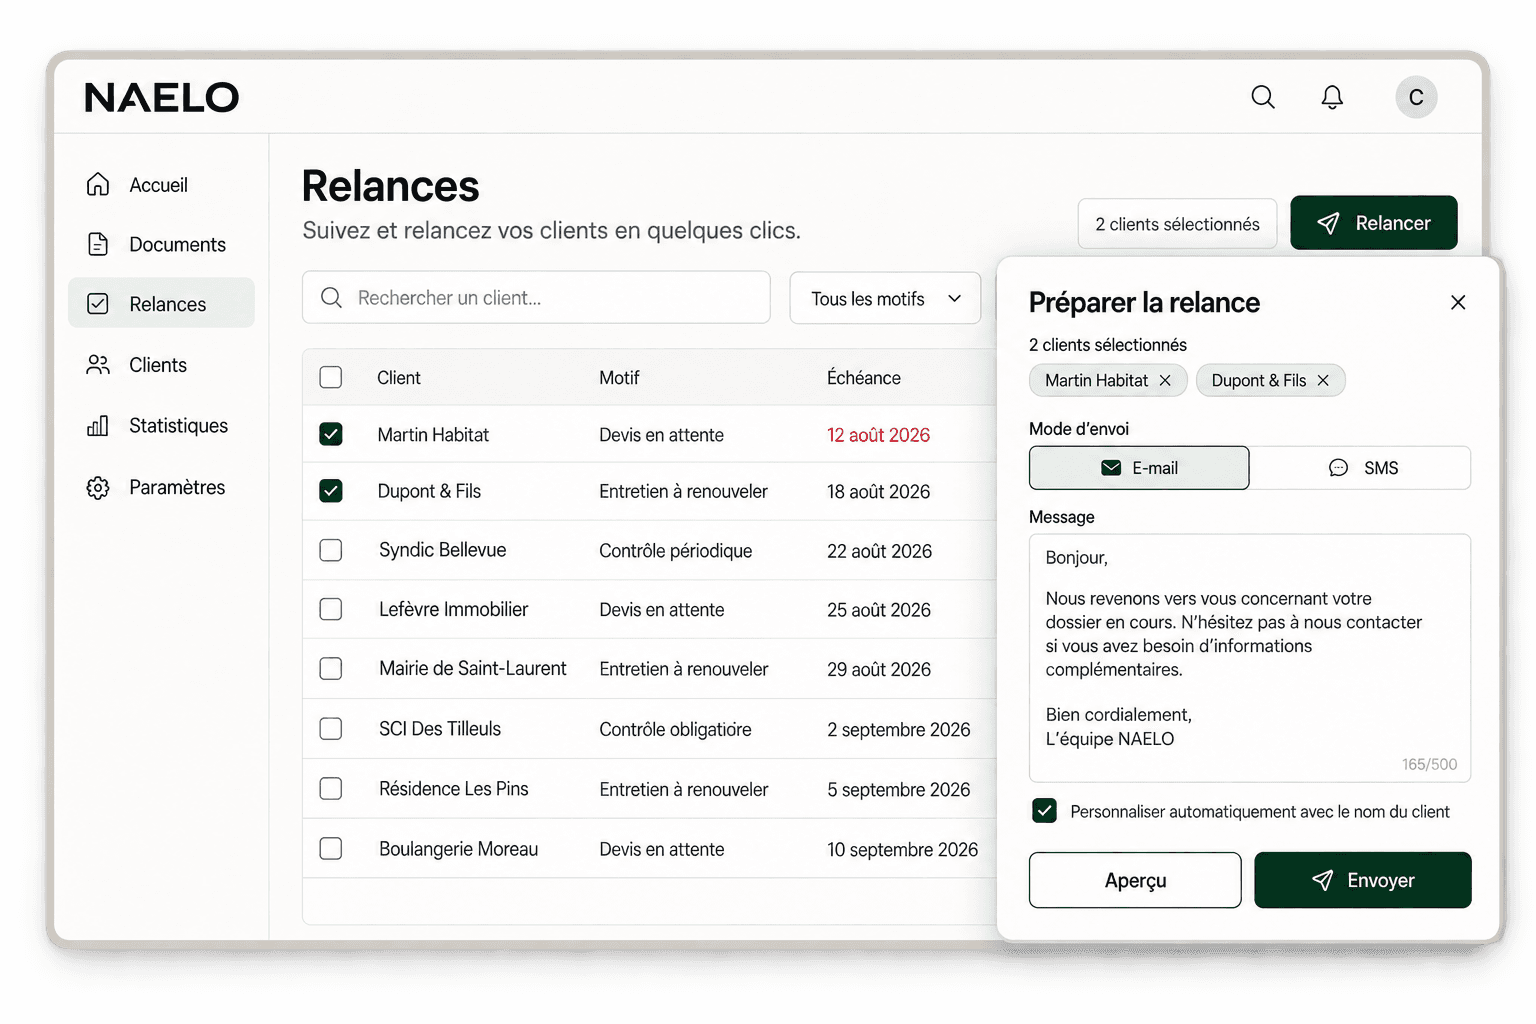Select SMS send mode

(x=1360, y=468)
